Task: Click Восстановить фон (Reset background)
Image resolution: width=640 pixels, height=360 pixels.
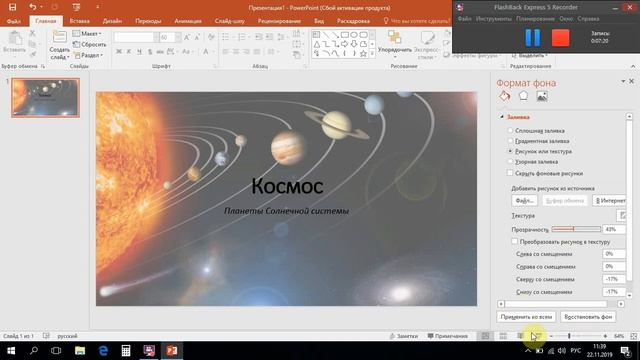Action: point(588,317)
